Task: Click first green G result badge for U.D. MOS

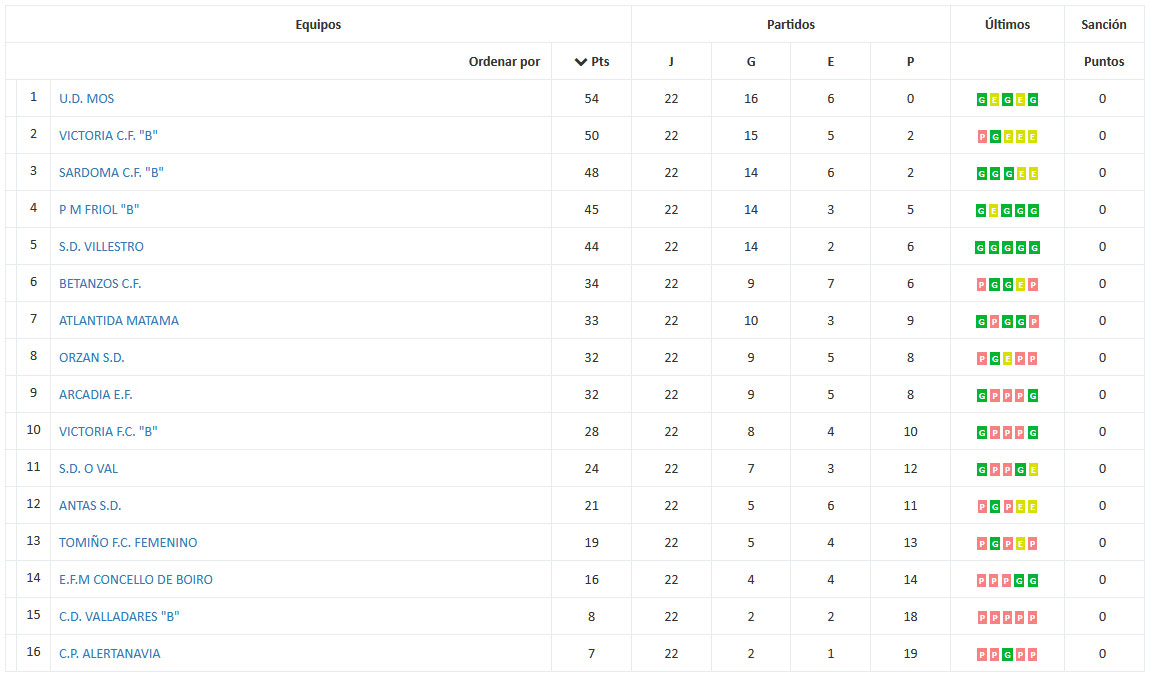Action: (981, 100)
